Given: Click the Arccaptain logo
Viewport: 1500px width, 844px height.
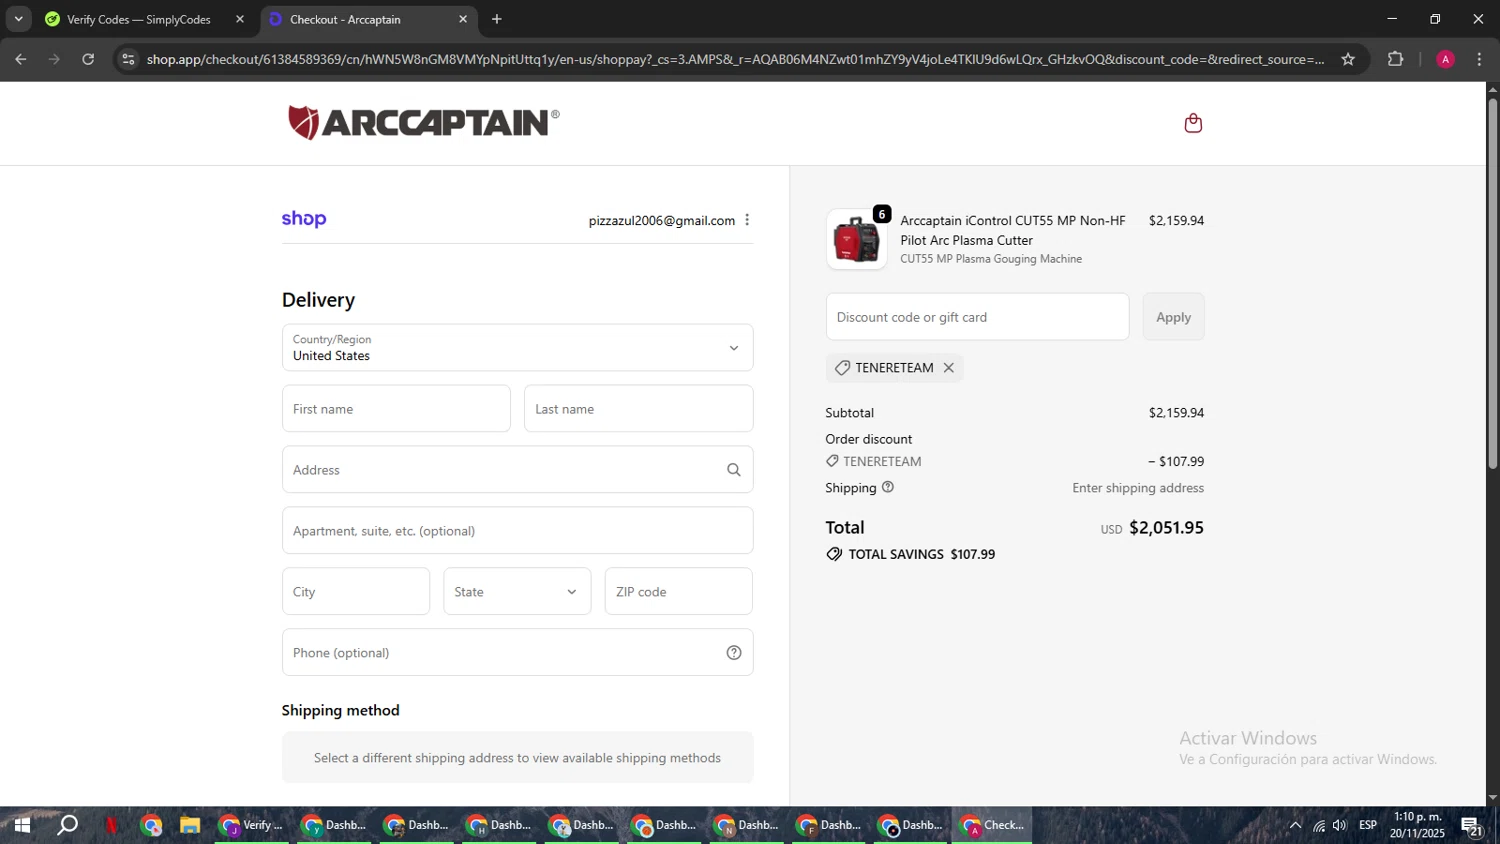Looking at the screenshot, I should pyautogui.click(x=424, y=122).
